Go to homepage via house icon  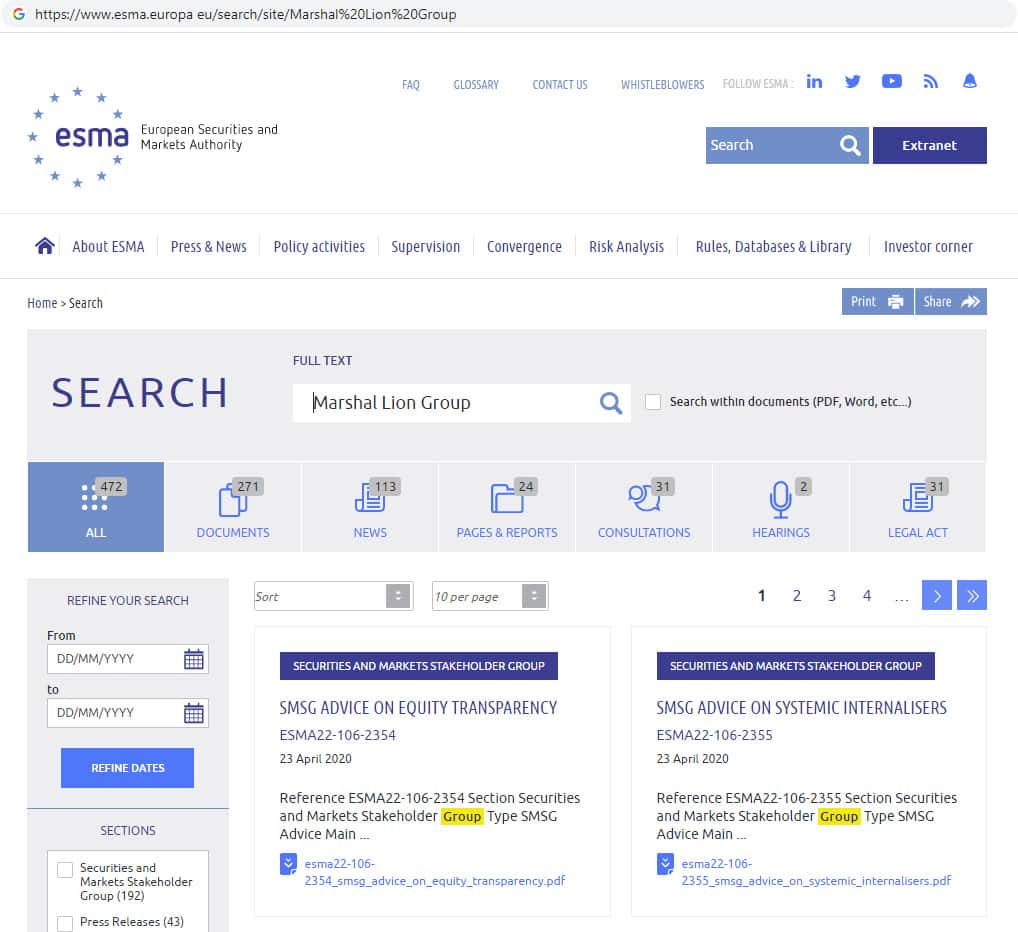[x=44, y=246]
